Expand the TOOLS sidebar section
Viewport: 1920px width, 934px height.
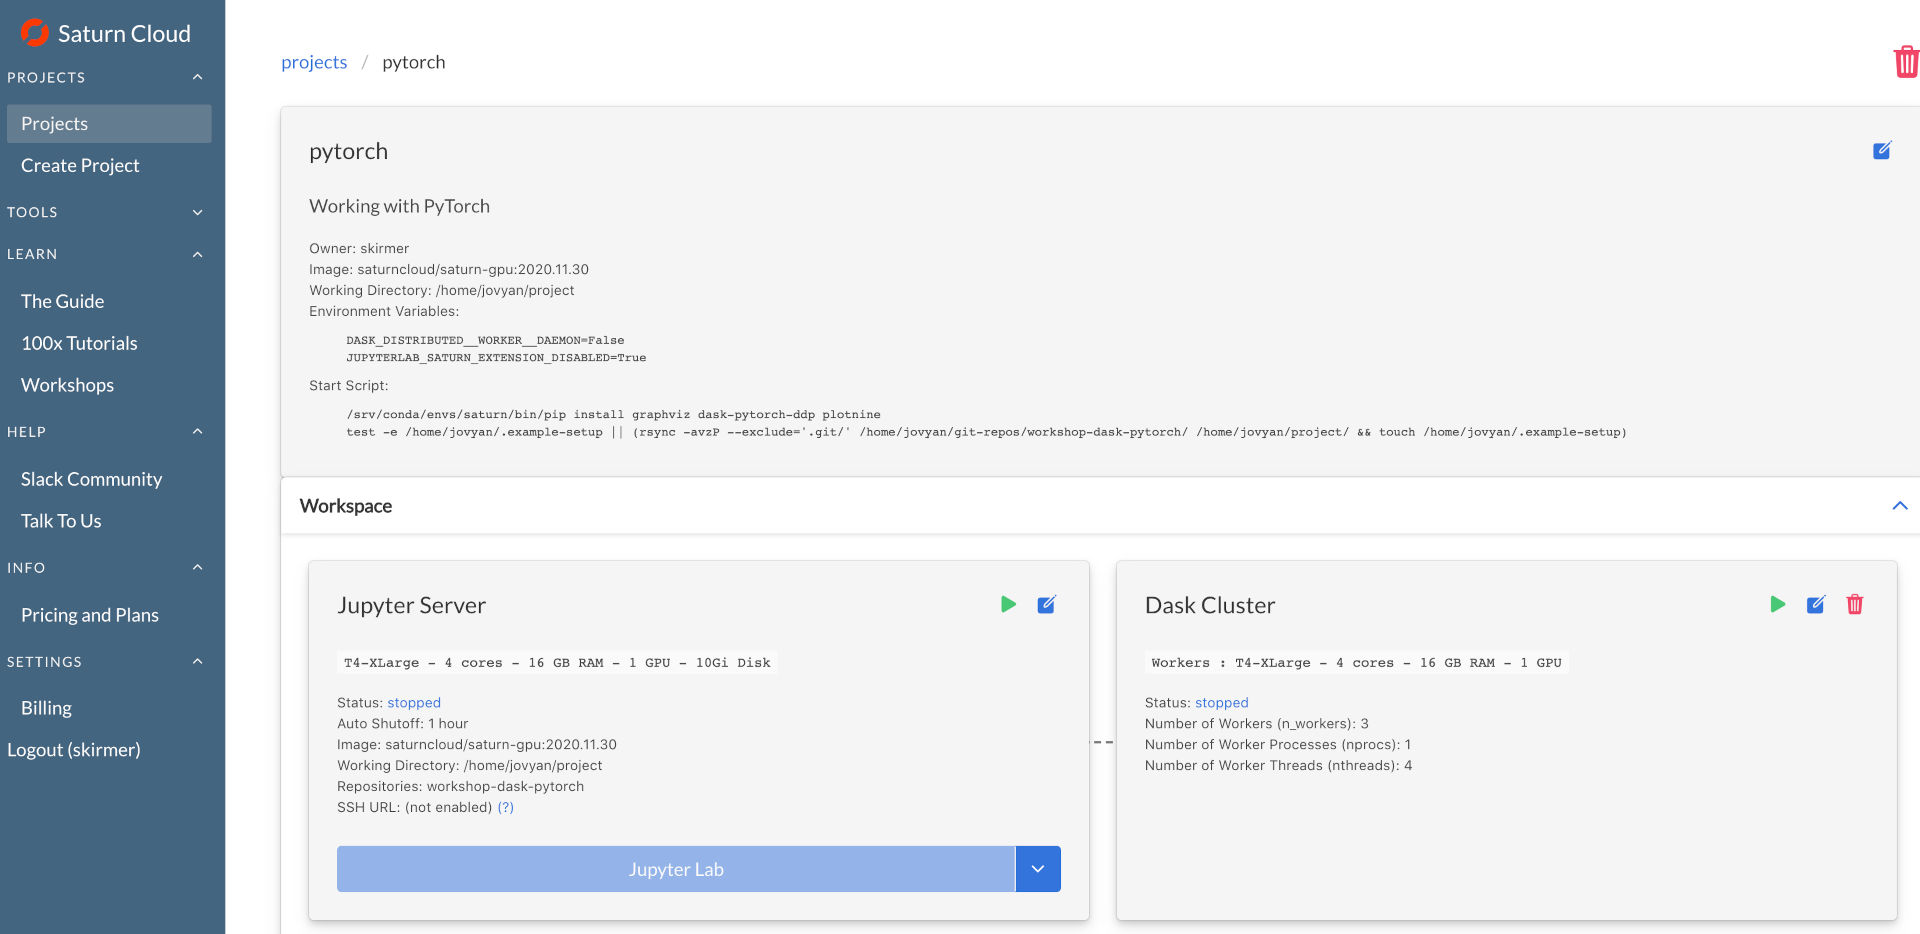click(x=197, y=212)
